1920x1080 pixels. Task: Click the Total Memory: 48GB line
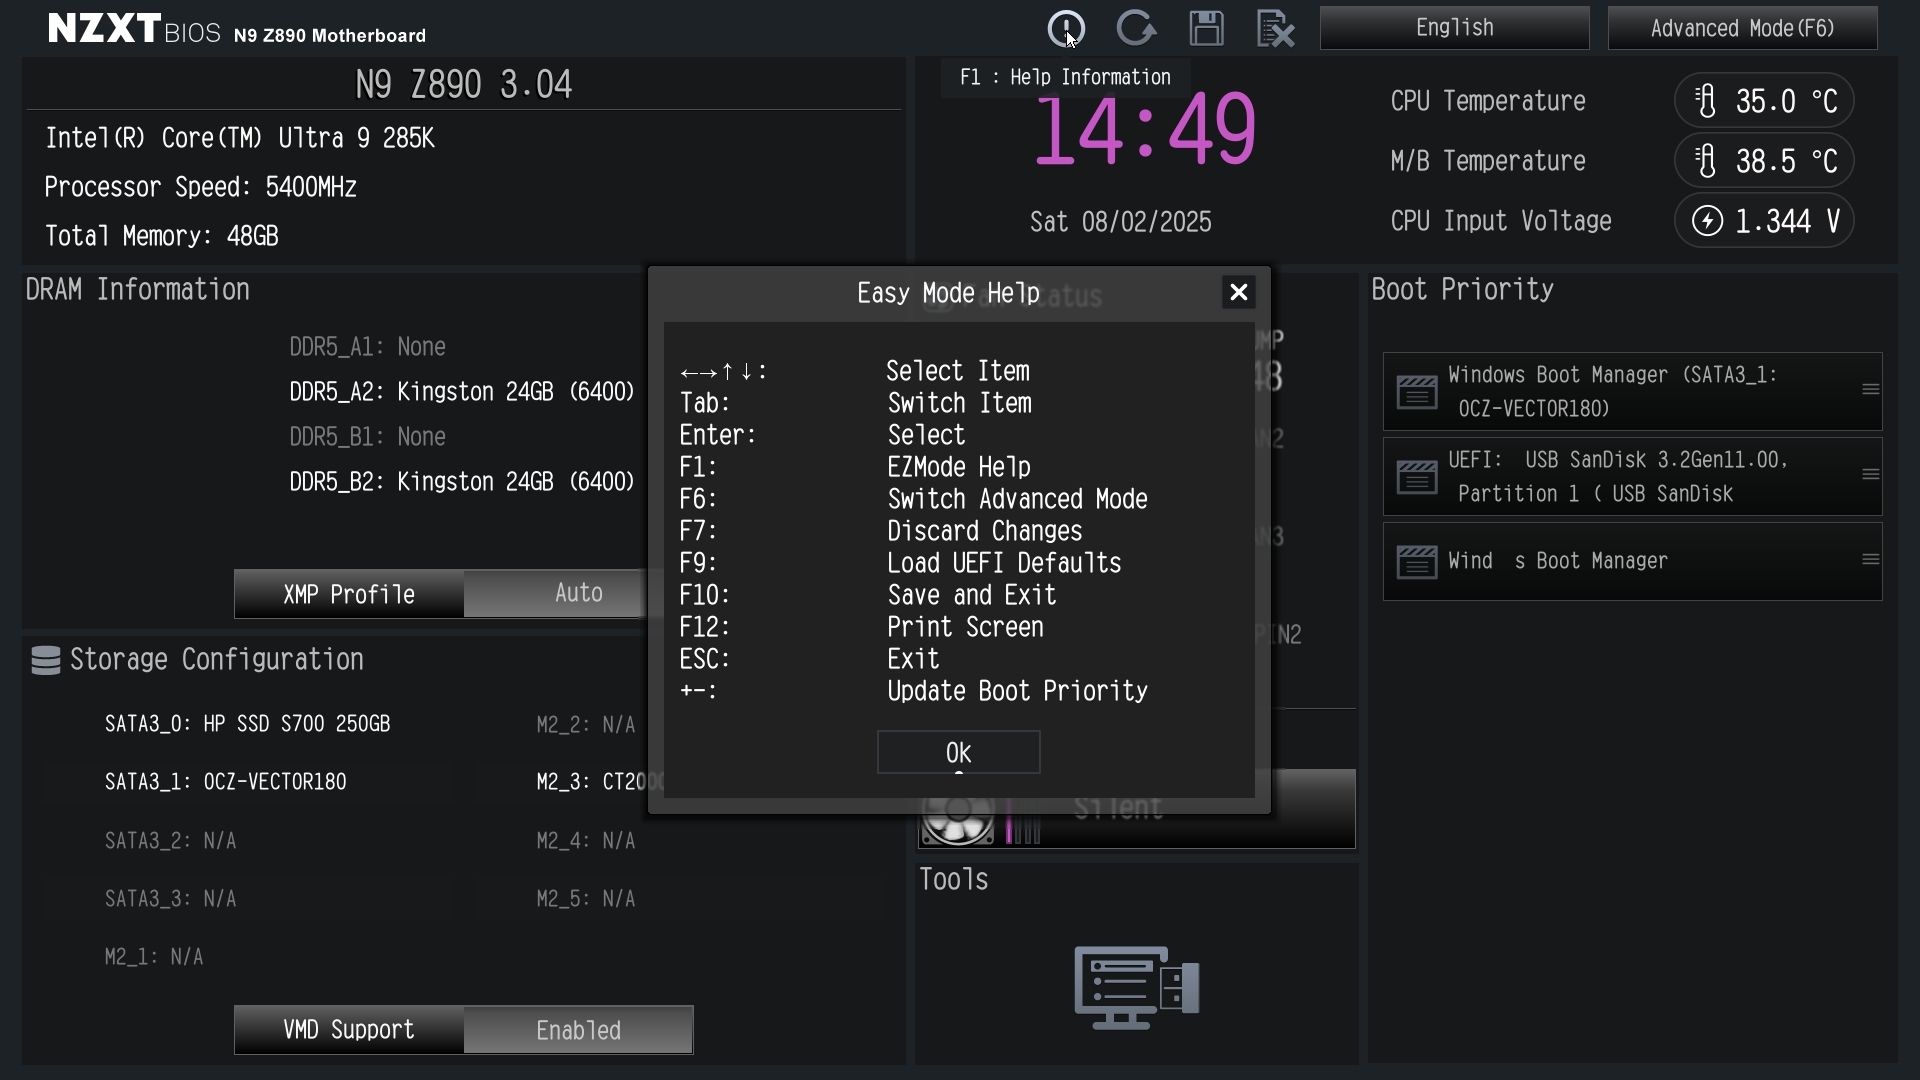[x=161, y=236]
